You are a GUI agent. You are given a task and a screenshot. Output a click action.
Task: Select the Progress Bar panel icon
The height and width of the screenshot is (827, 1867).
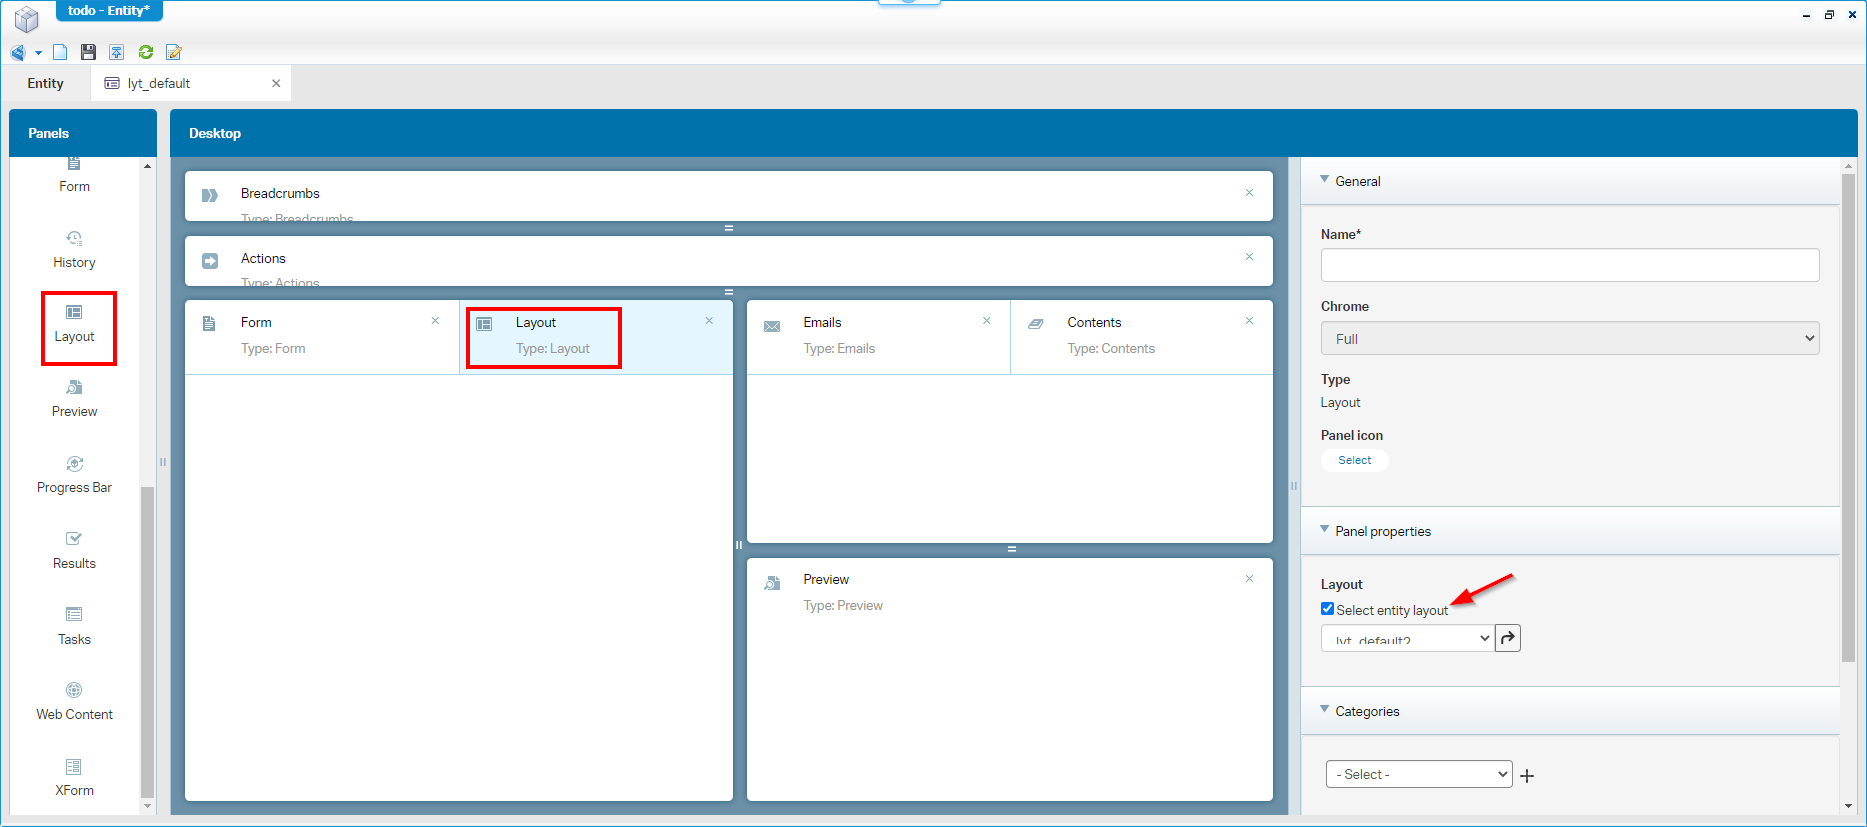tap(74, 464)
